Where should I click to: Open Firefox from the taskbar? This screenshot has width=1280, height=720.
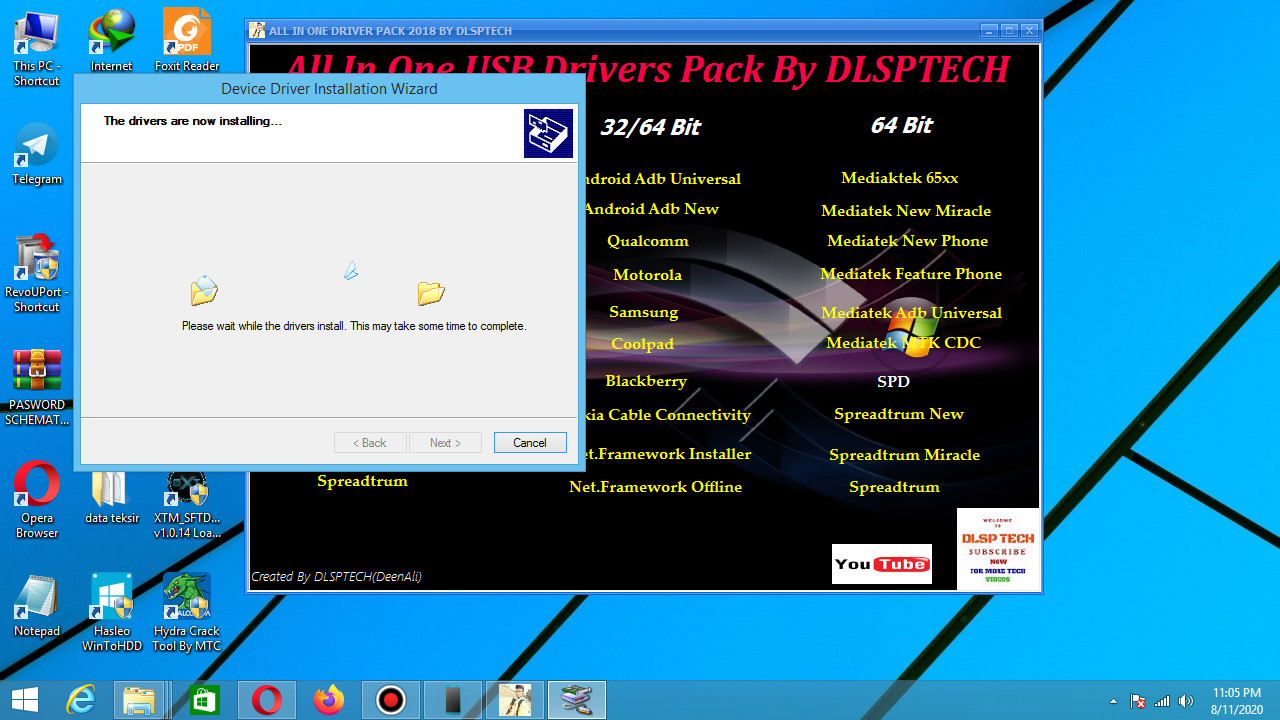328,700
